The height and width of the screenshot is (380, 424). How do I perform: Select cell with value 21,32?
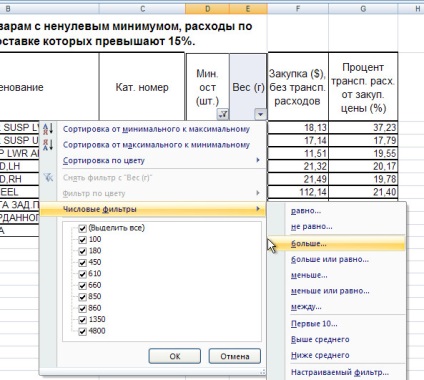298,166
